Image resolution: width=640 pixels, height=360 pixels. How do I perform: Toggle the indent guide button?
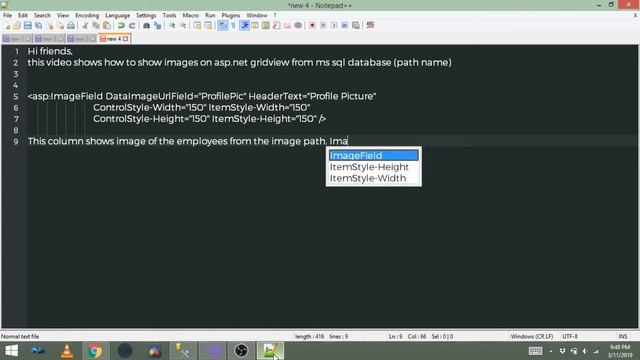point(244,26)
